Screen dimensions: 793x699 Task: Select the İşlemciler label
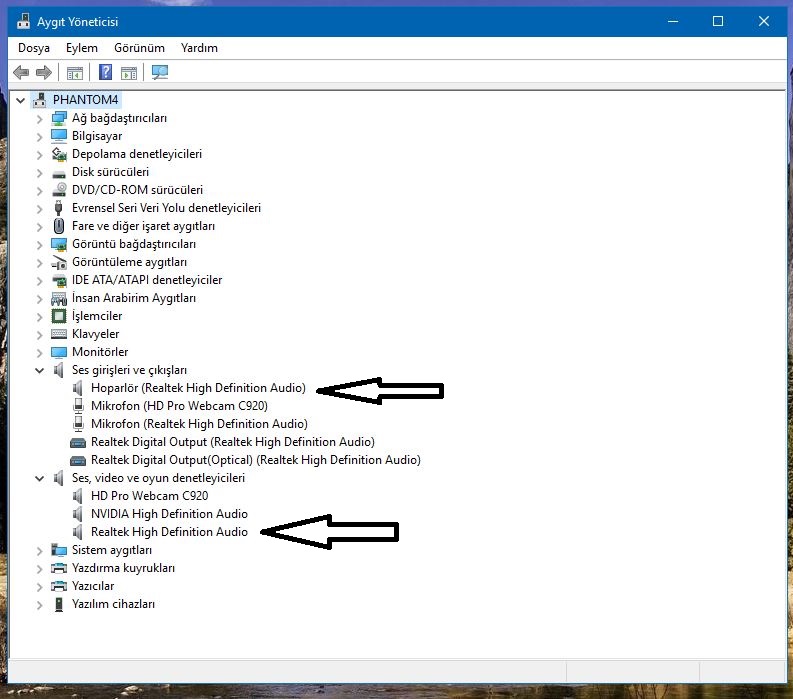coord(97,316)
